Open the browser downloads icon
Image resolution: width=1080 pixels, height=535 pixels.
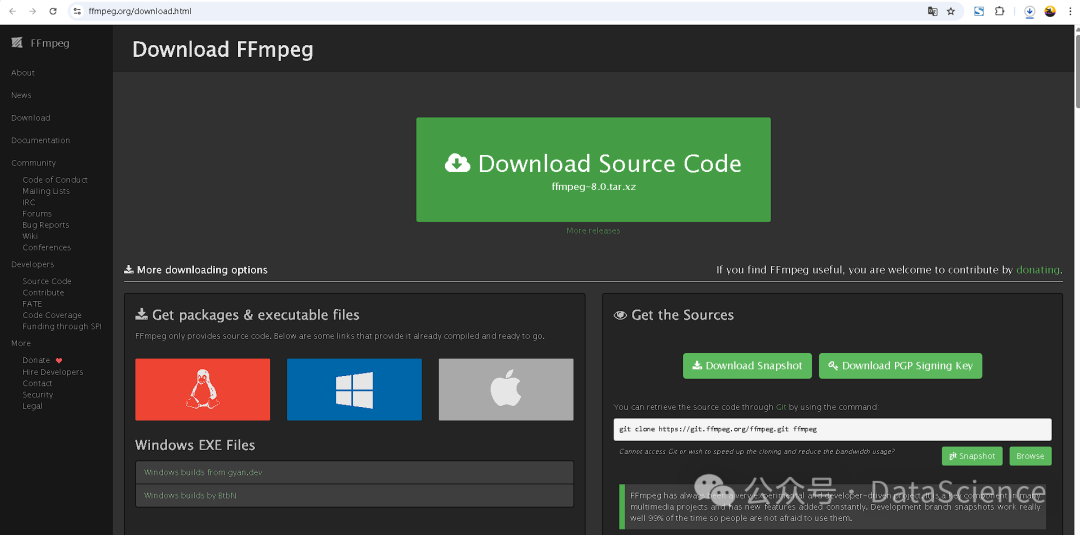click(x=1029, y=11)
